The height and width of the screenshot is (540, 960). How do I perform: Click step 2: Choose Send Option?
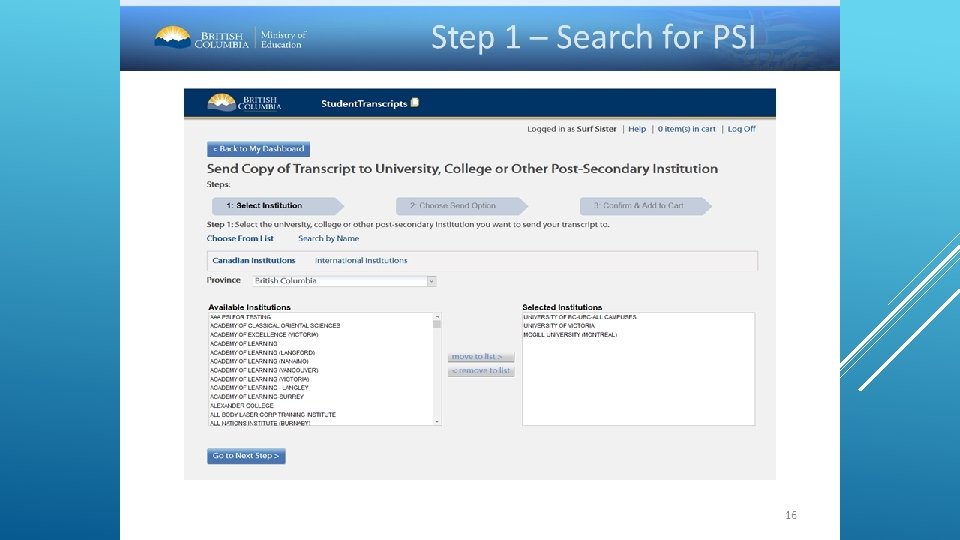click(461, 206)
